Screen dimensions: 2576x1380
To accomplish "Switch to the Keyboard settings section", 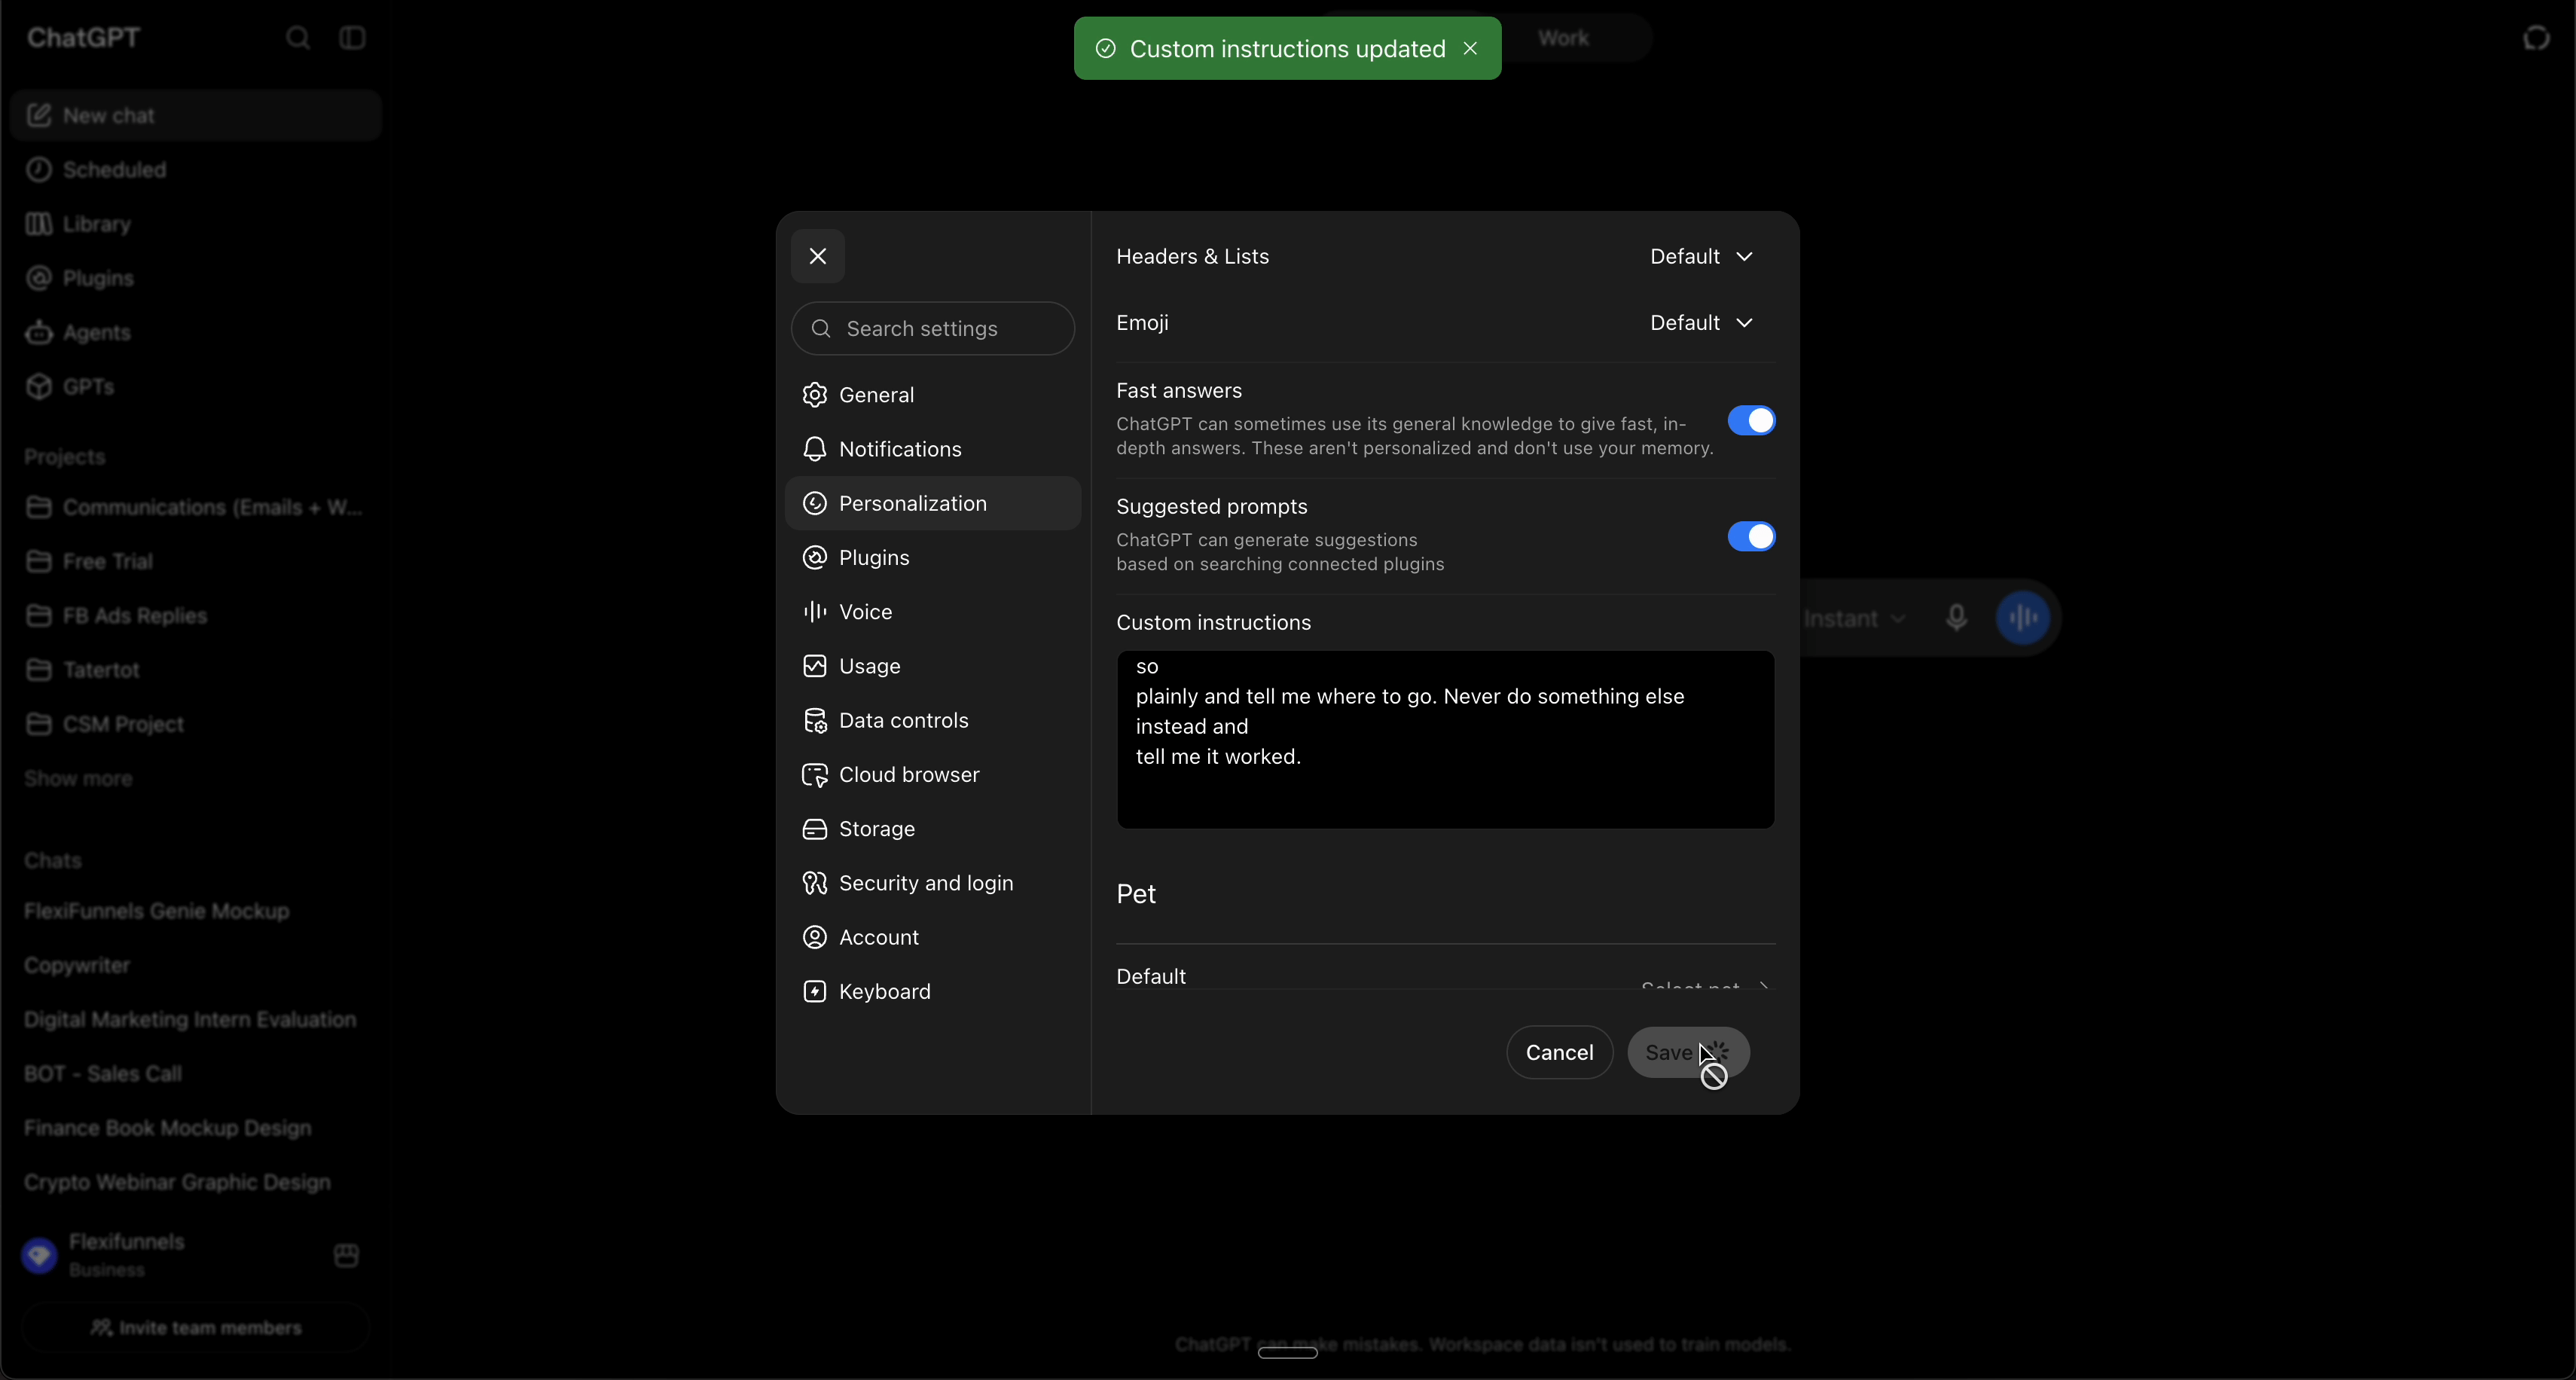I will pos(933,991).
